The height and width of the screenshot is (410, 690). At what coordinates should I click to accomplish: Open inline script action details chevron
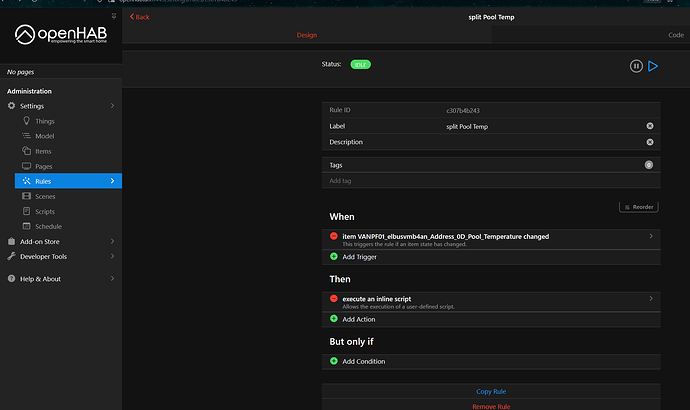pyautogui.click(x=651, y=299)
